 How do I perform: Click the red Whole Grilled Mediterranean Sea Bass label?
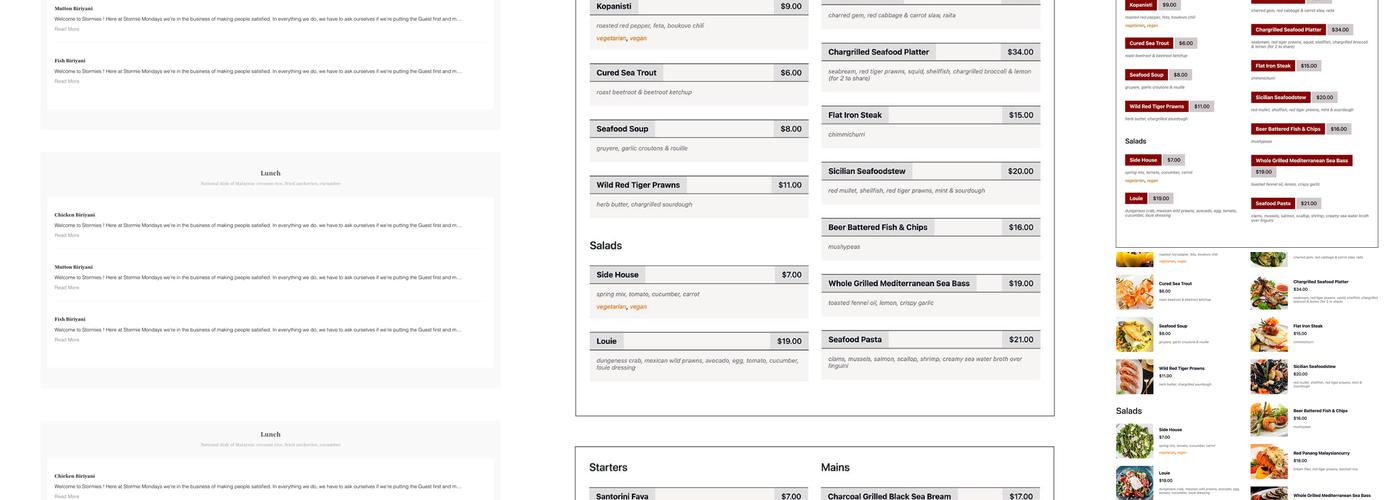(x=1301, y=160)
